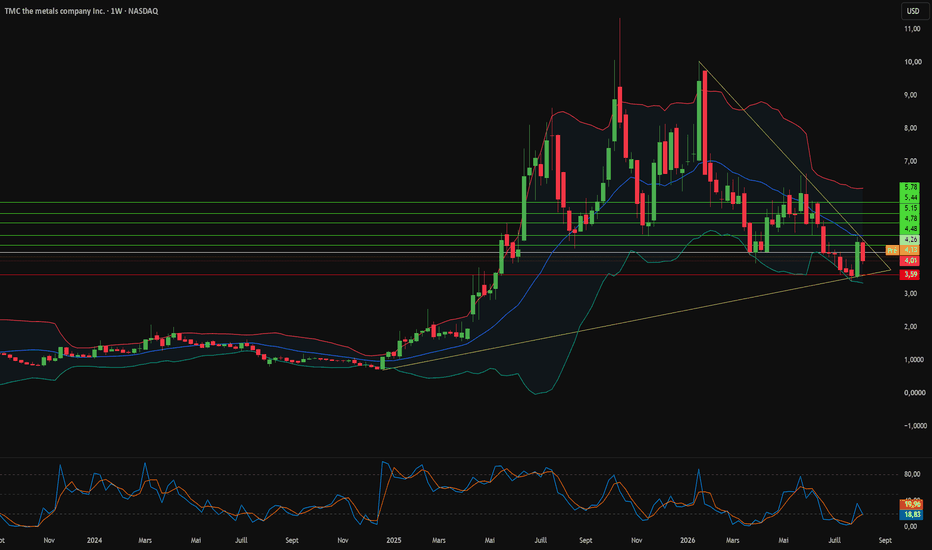Click the last Sept label on time axis
This screenshot has height=550, width=932.
885,540
